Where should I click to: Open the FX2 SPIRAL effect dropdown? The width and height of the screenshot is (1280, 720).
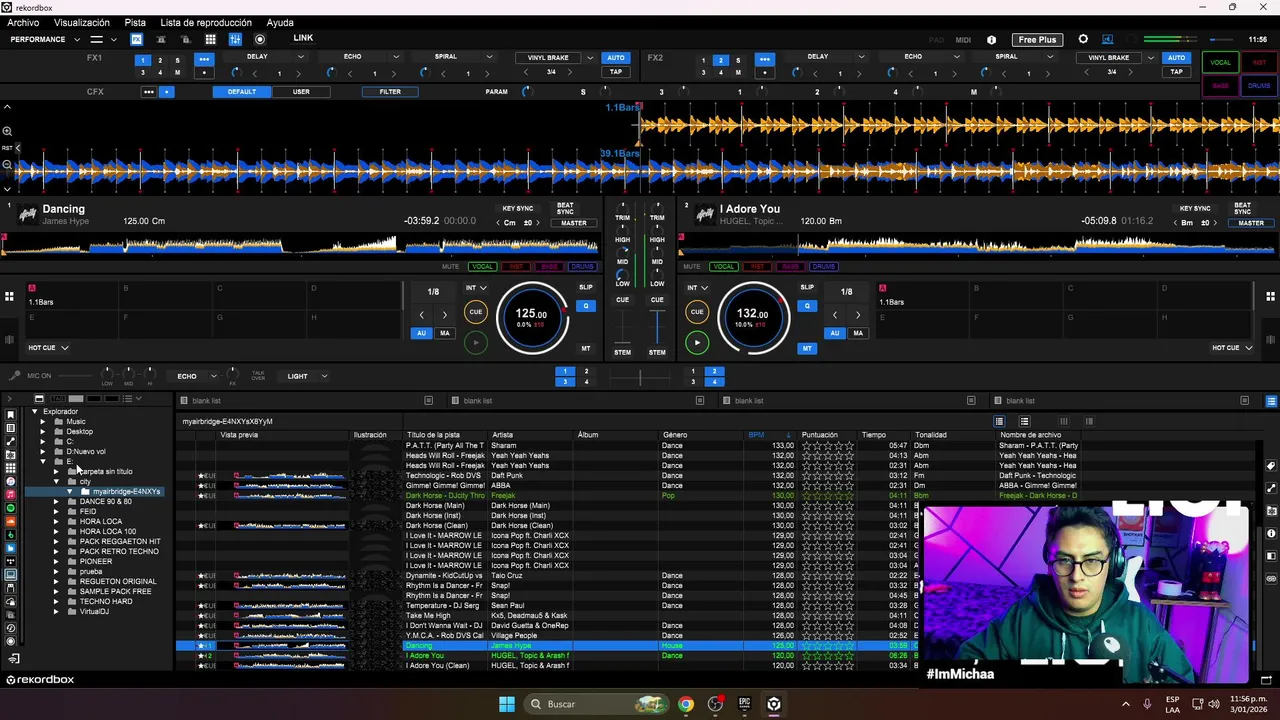click(1050, 57)
